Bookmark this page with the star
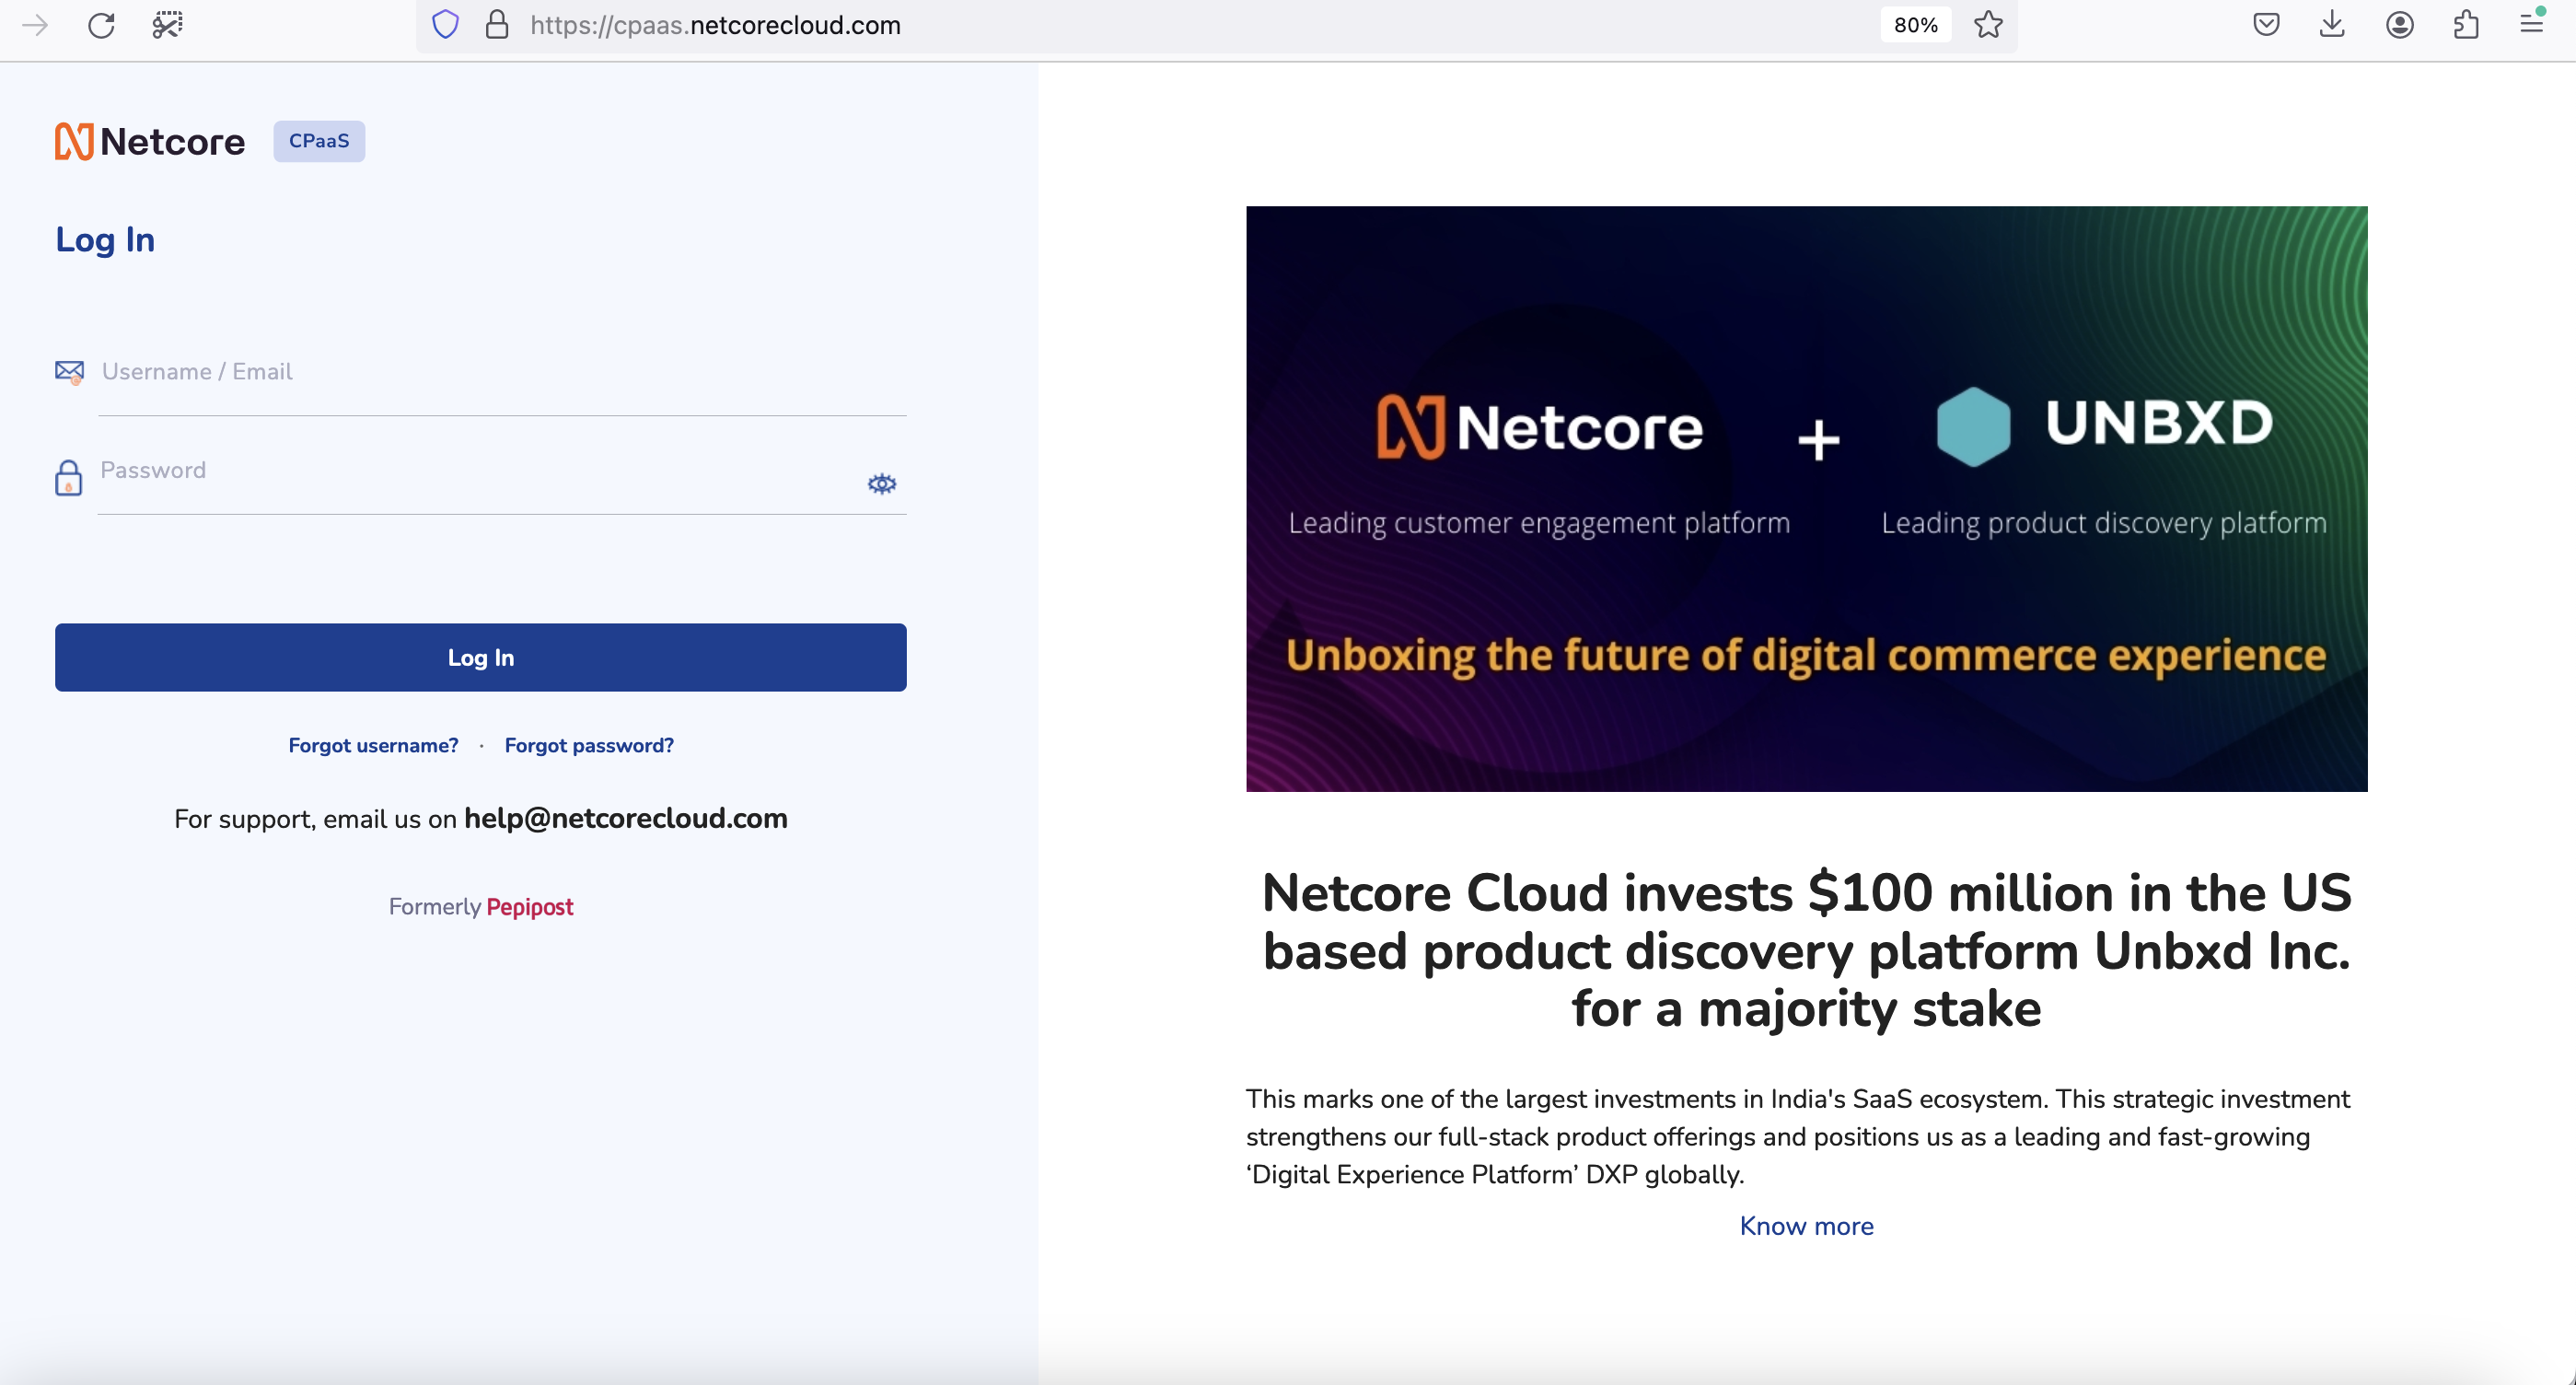The image size is (2576, 1385). pos(1988,25)
